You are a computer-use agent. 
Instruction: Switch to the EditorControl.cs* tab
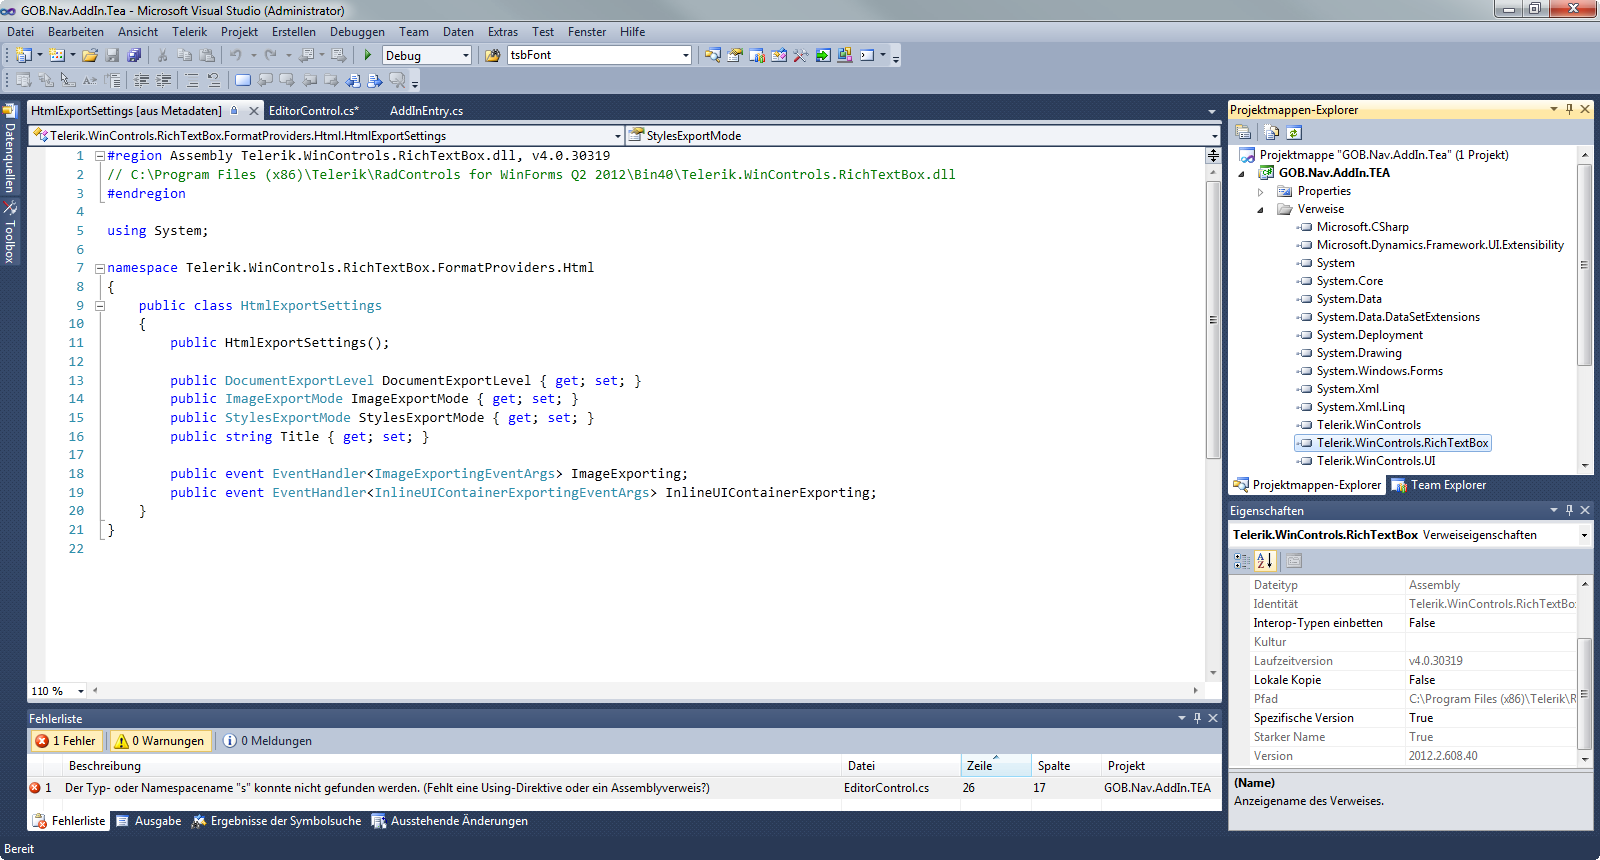click(314, 111)
